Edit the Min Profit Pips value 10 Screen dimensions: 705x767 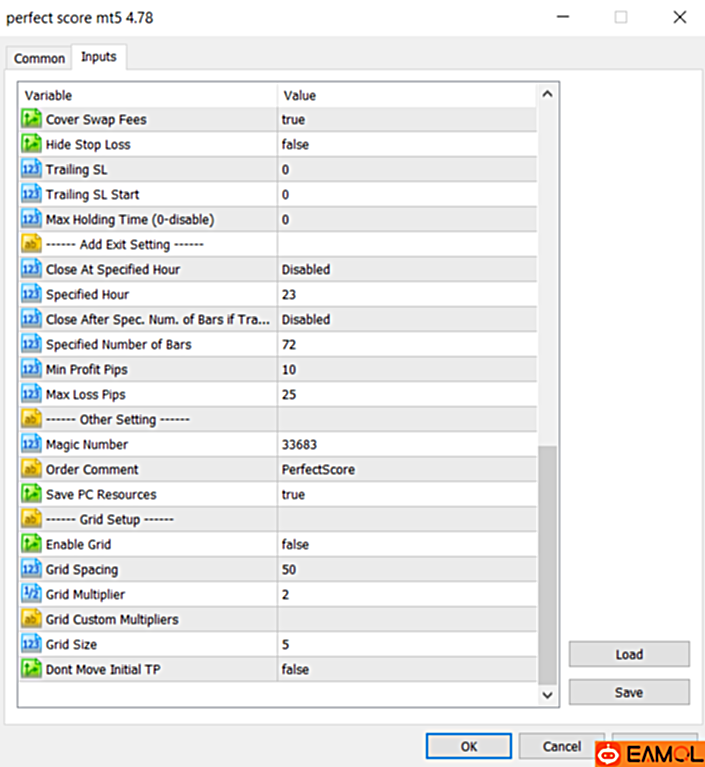pos(407,369)
